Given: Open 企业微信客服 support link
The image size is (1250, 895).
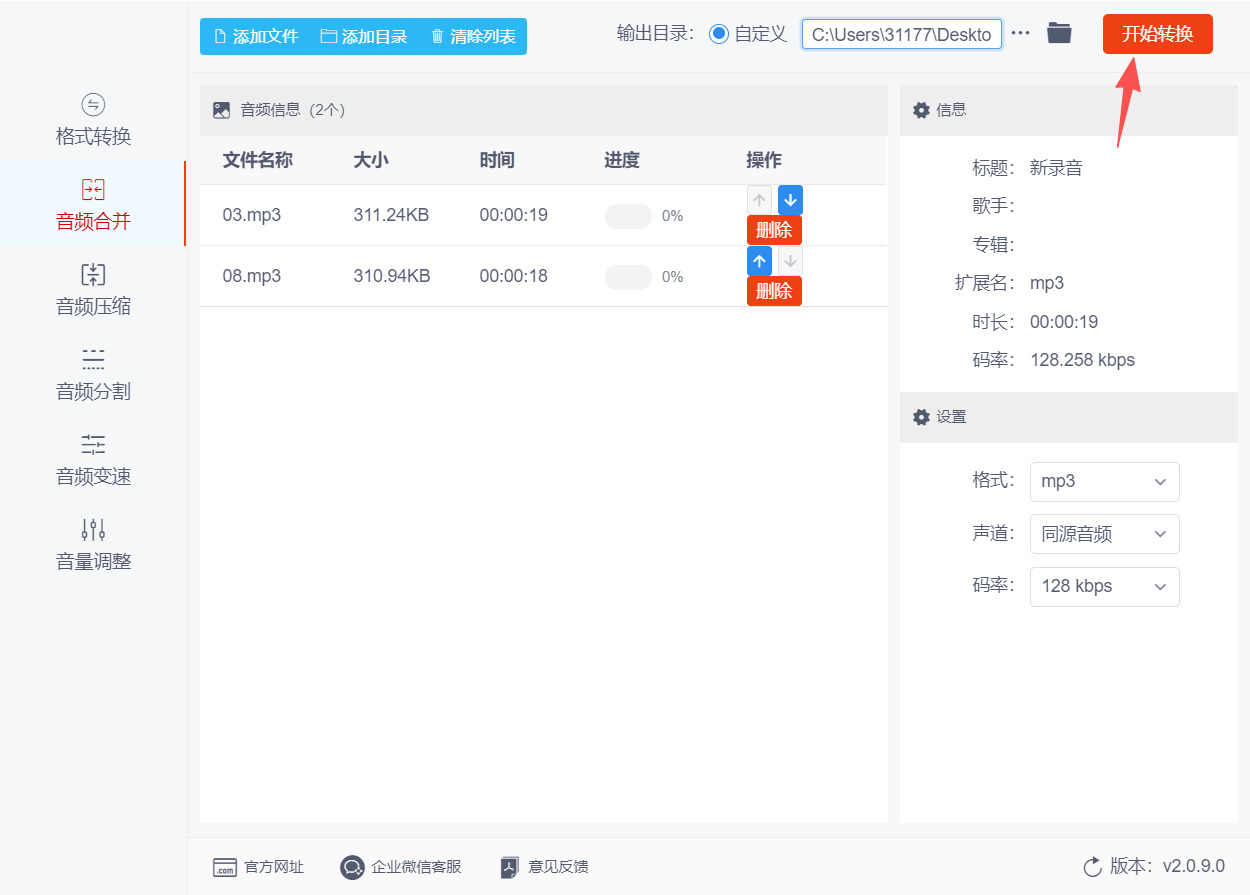Looking at the screenshot, I should (401, 867).
